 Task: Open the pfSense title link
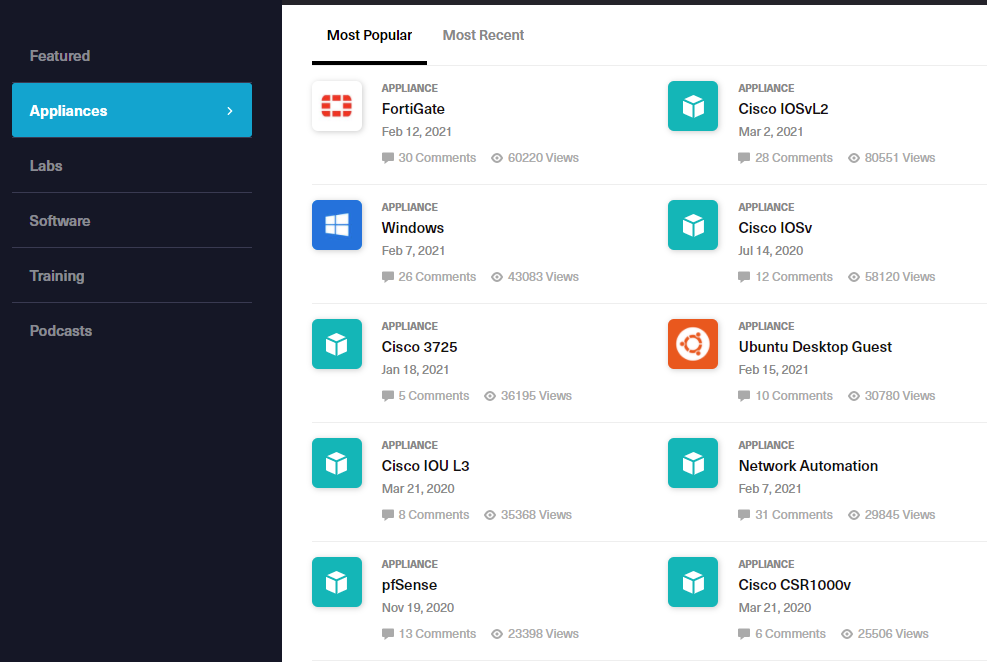tap(409, 585)
